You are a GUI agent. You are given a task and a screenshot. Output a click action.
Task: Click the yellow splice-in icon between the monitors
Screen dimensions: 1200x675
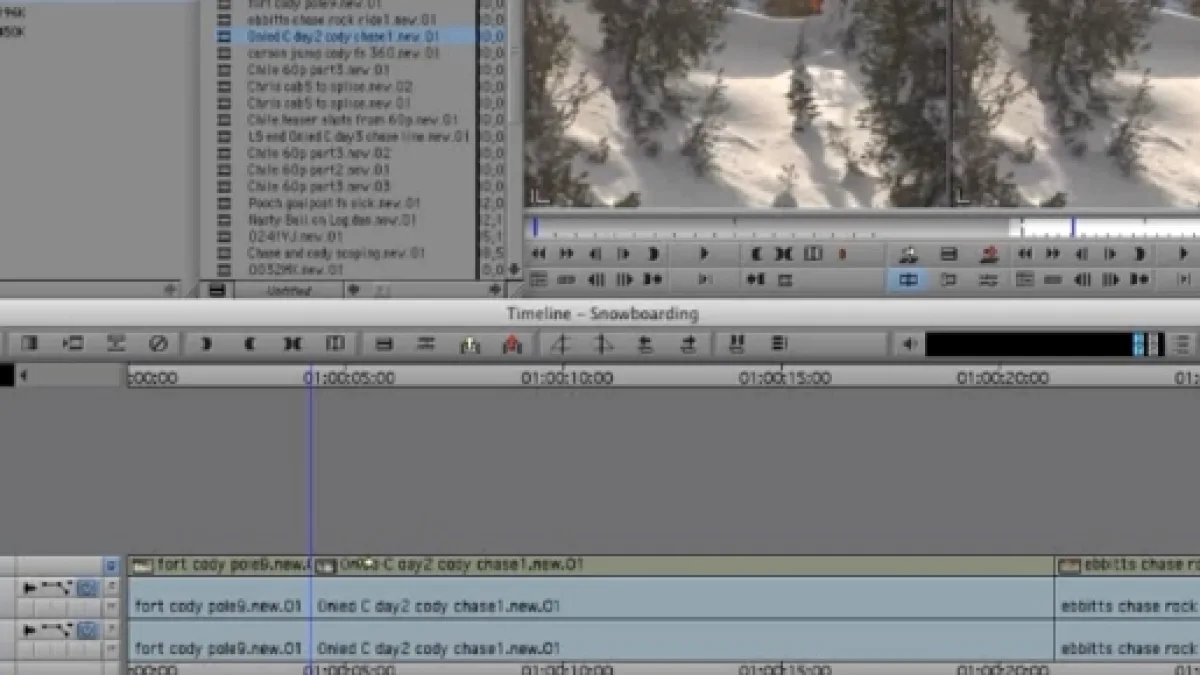[x=909, y=255]
